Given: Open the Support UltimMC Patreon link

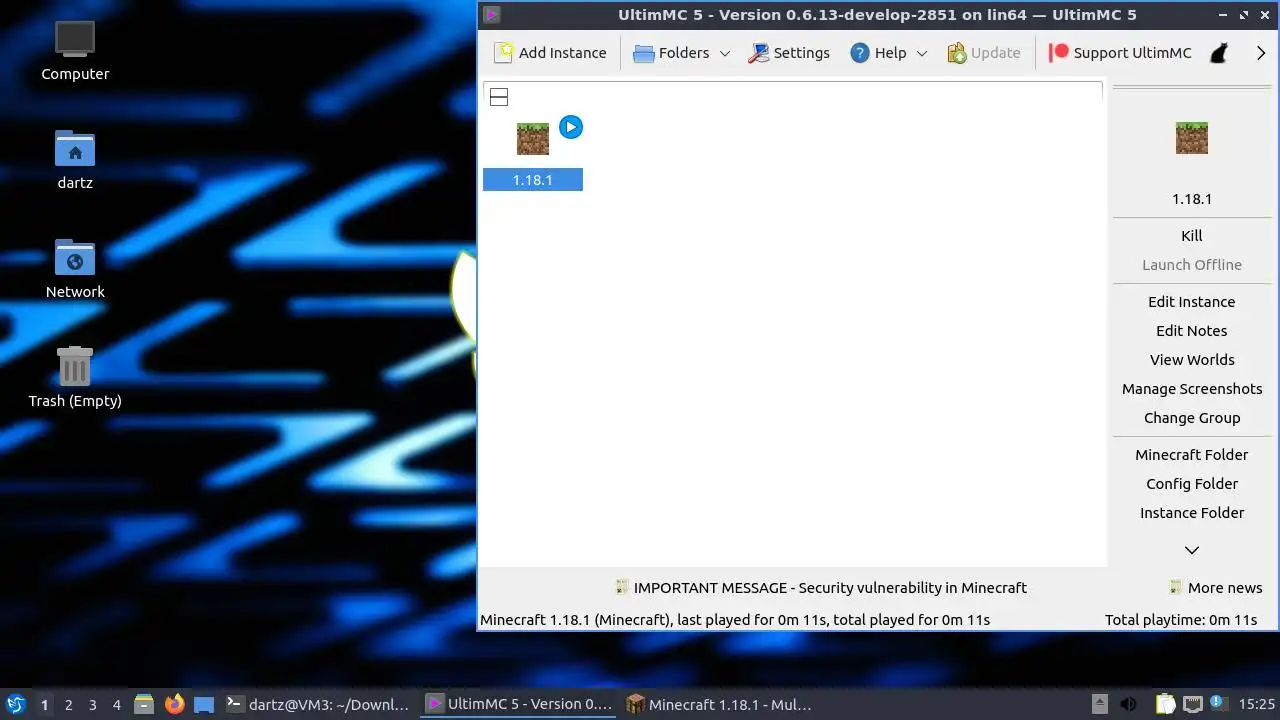Looking at the screenshot, I should (x=1120, y=53).
